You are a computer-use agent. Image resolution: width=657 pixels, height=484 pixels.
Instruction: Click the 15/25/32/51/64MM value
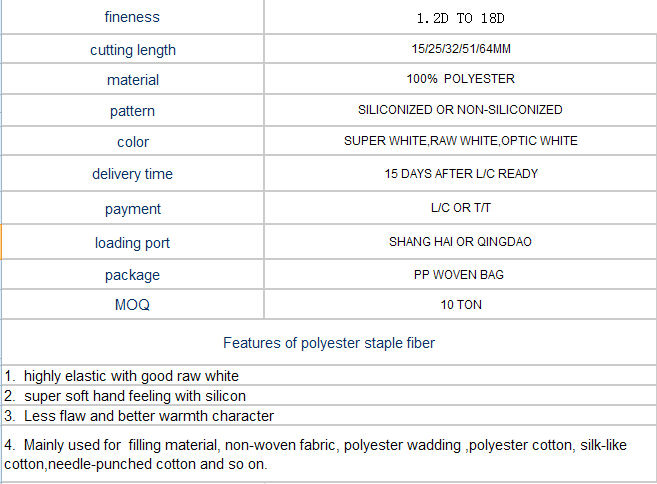coord(461,49)
